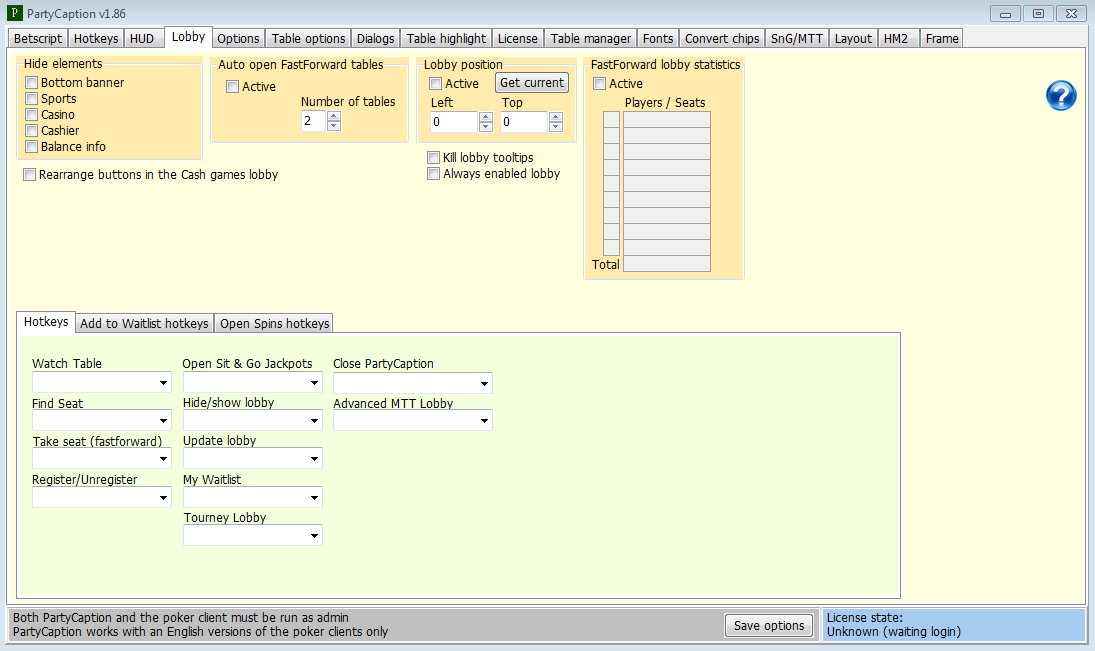This screenshot has width=1095, height=651.
Task: Switch to Table manager tab
Action: click(x=591, y=38)
